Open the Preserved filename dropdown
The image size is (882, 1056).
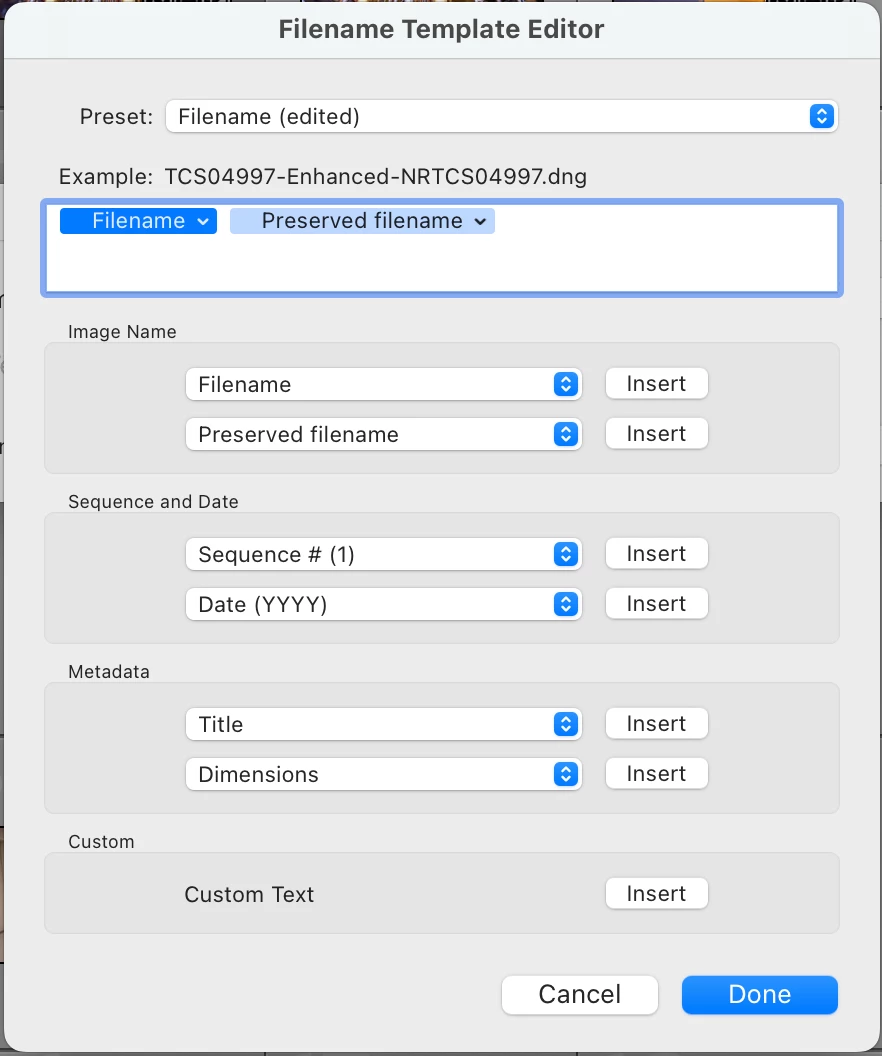384,434
